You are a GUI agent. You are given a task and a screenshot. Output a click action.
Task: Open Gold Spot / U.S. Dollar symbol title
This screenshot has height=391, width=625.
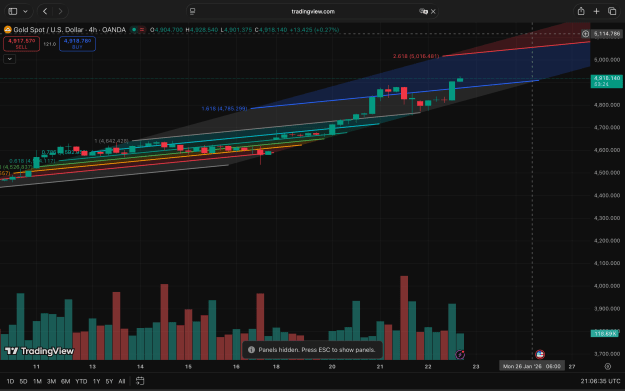point(70,29)
